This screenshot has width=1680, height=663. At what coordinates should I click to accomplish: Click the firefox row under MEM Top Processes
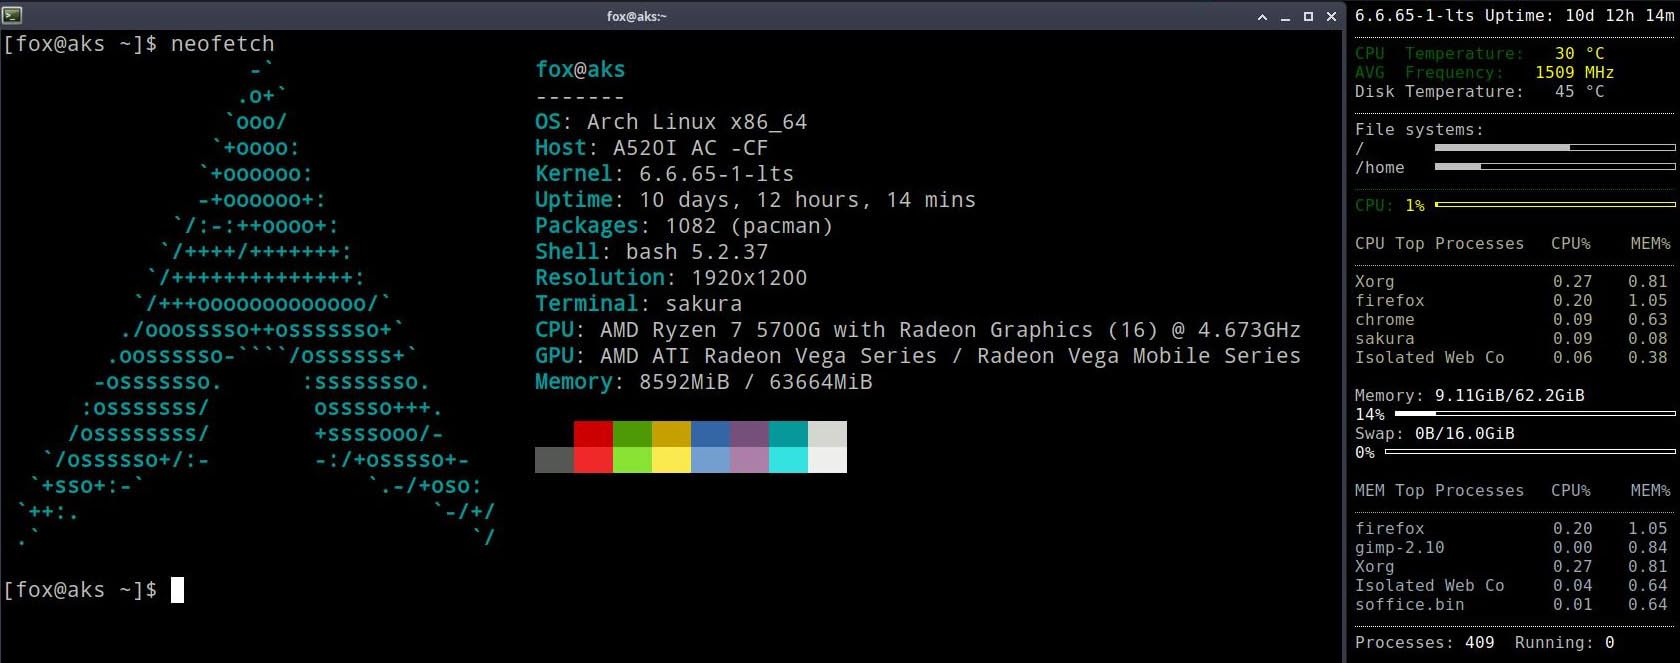click(x=1512, y=529)
